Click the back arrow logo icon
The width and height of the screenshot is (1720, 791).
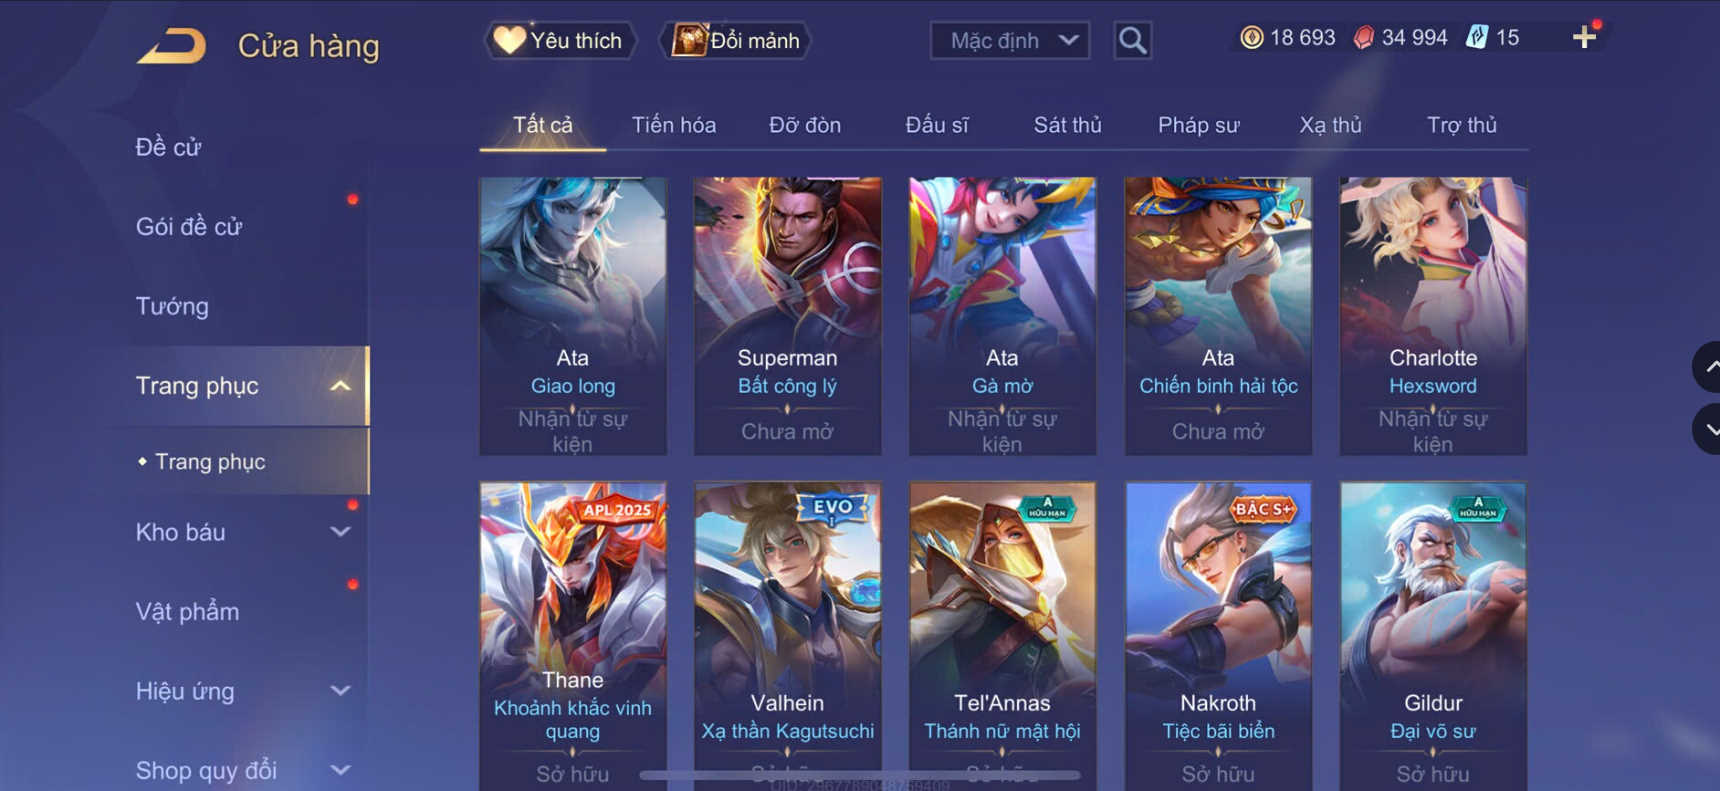click(x=171, y=46)
